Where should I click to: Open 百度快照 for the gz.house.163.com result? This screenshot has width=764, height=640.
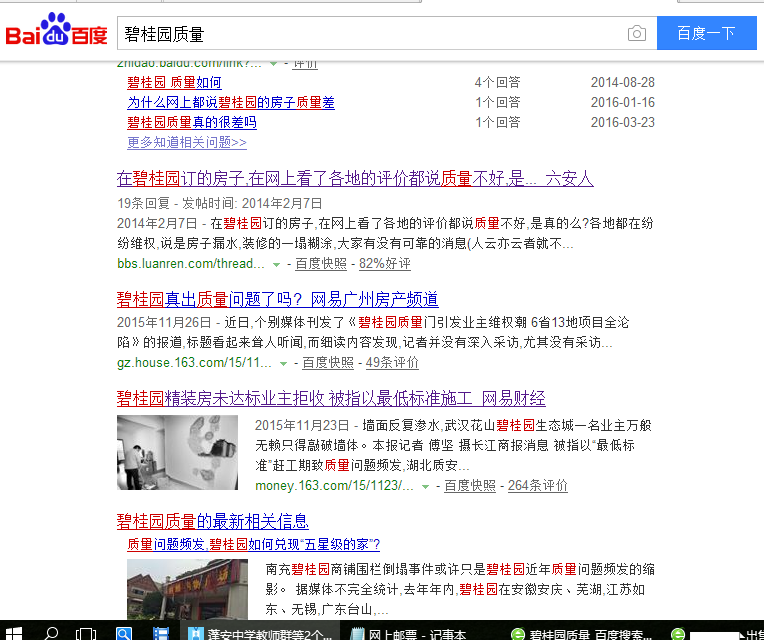(x=328, y=362)
